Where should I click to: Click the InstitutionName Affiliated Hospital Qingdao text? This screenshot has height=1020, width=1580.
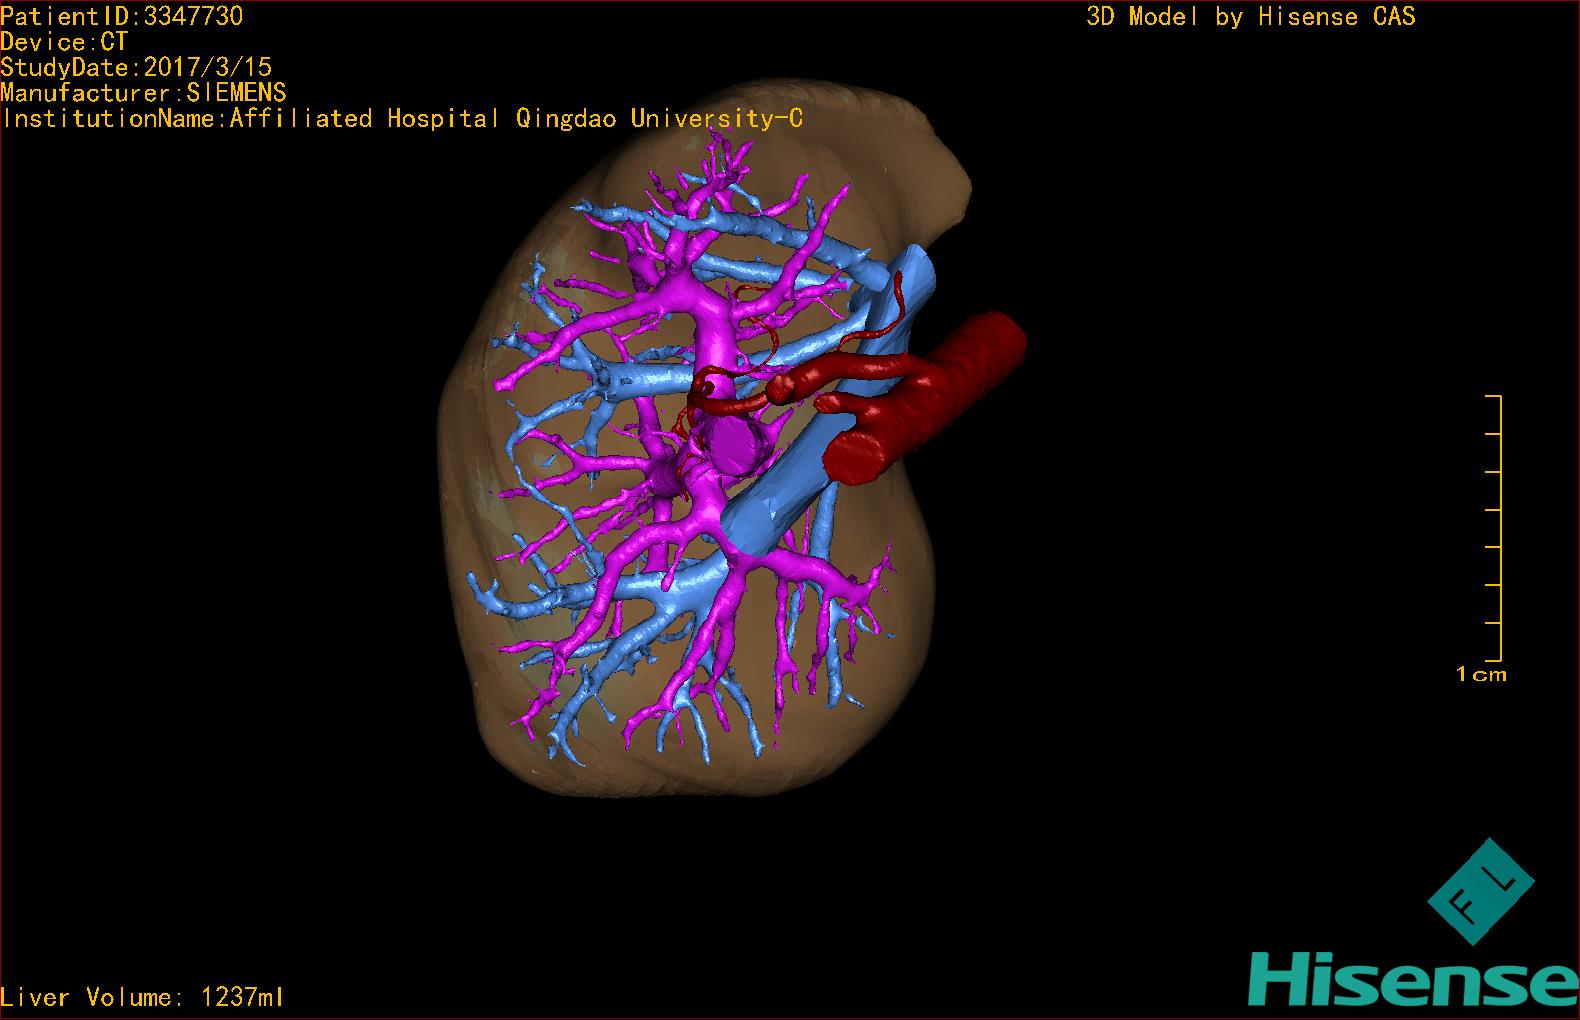(402, 119)
